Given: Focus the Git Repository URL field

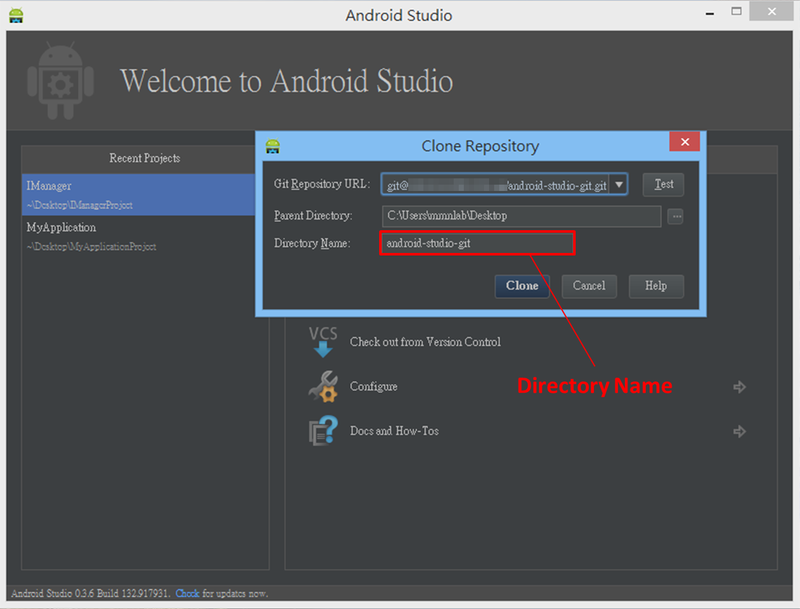Looking at the screenshot, I should pos(495,185).
